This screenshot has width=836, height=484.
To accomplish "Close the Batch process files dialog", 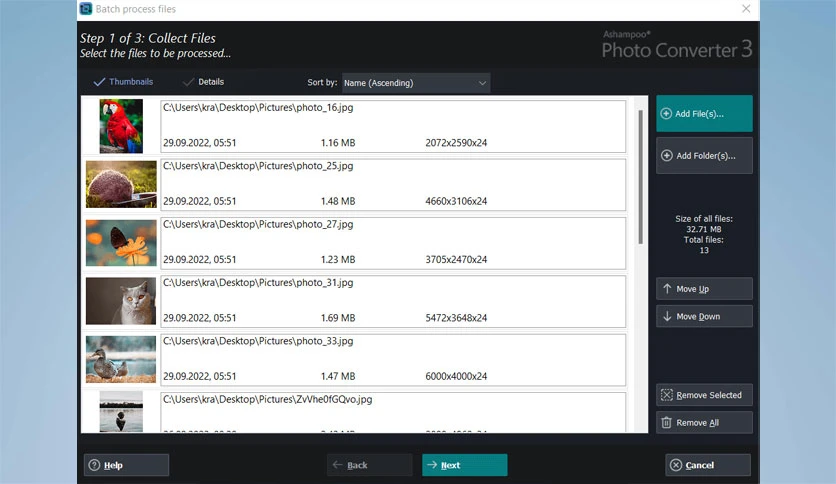I will tap(746, 9).
